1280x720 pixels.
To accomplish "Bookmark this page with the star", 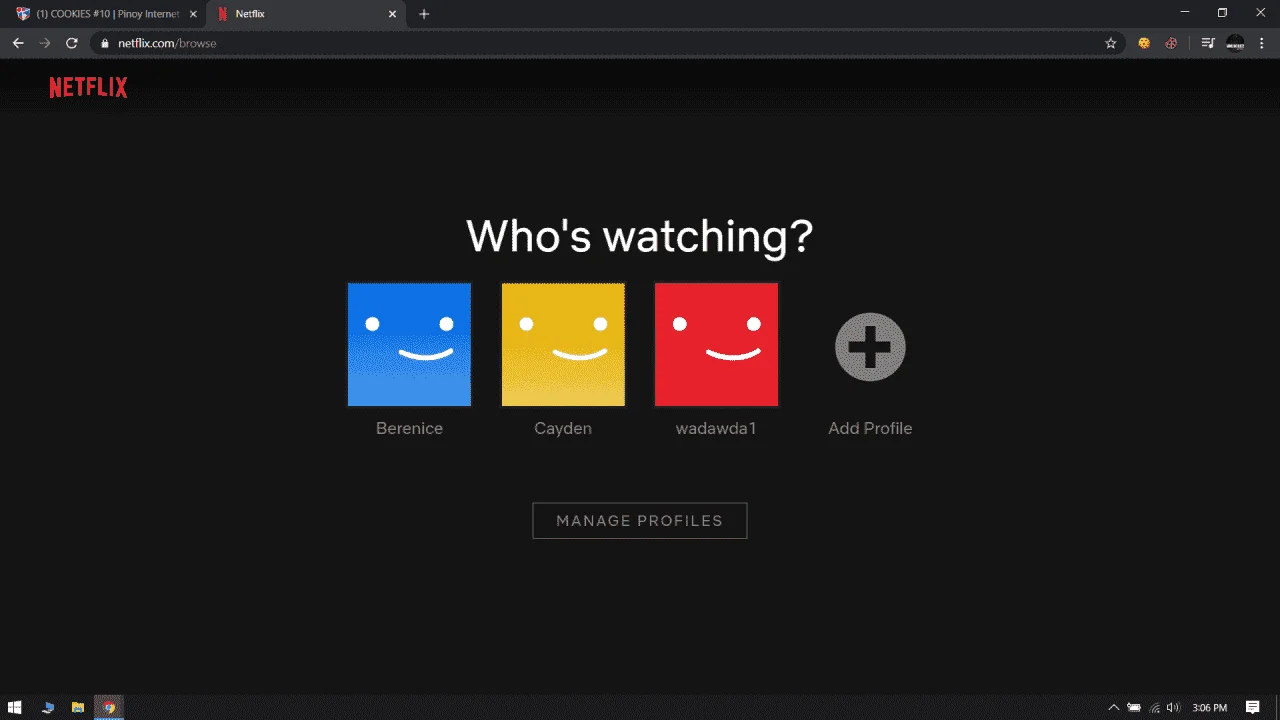I will coord(1110,43).
